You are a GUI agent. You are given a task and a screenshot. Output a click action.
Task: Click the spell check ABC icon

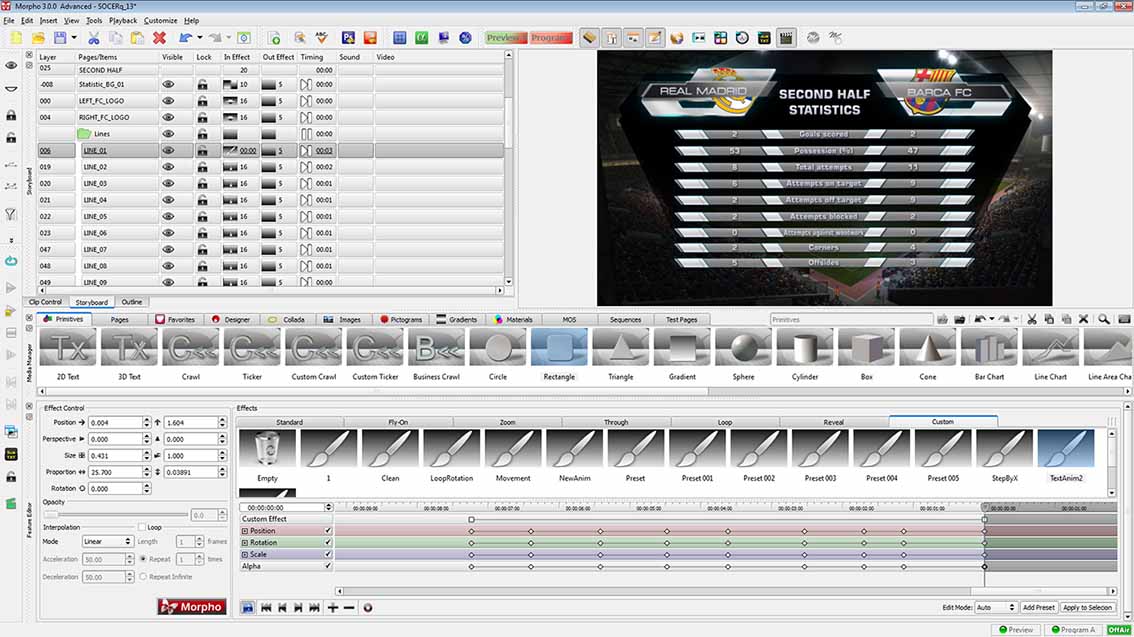coord(322,38)
